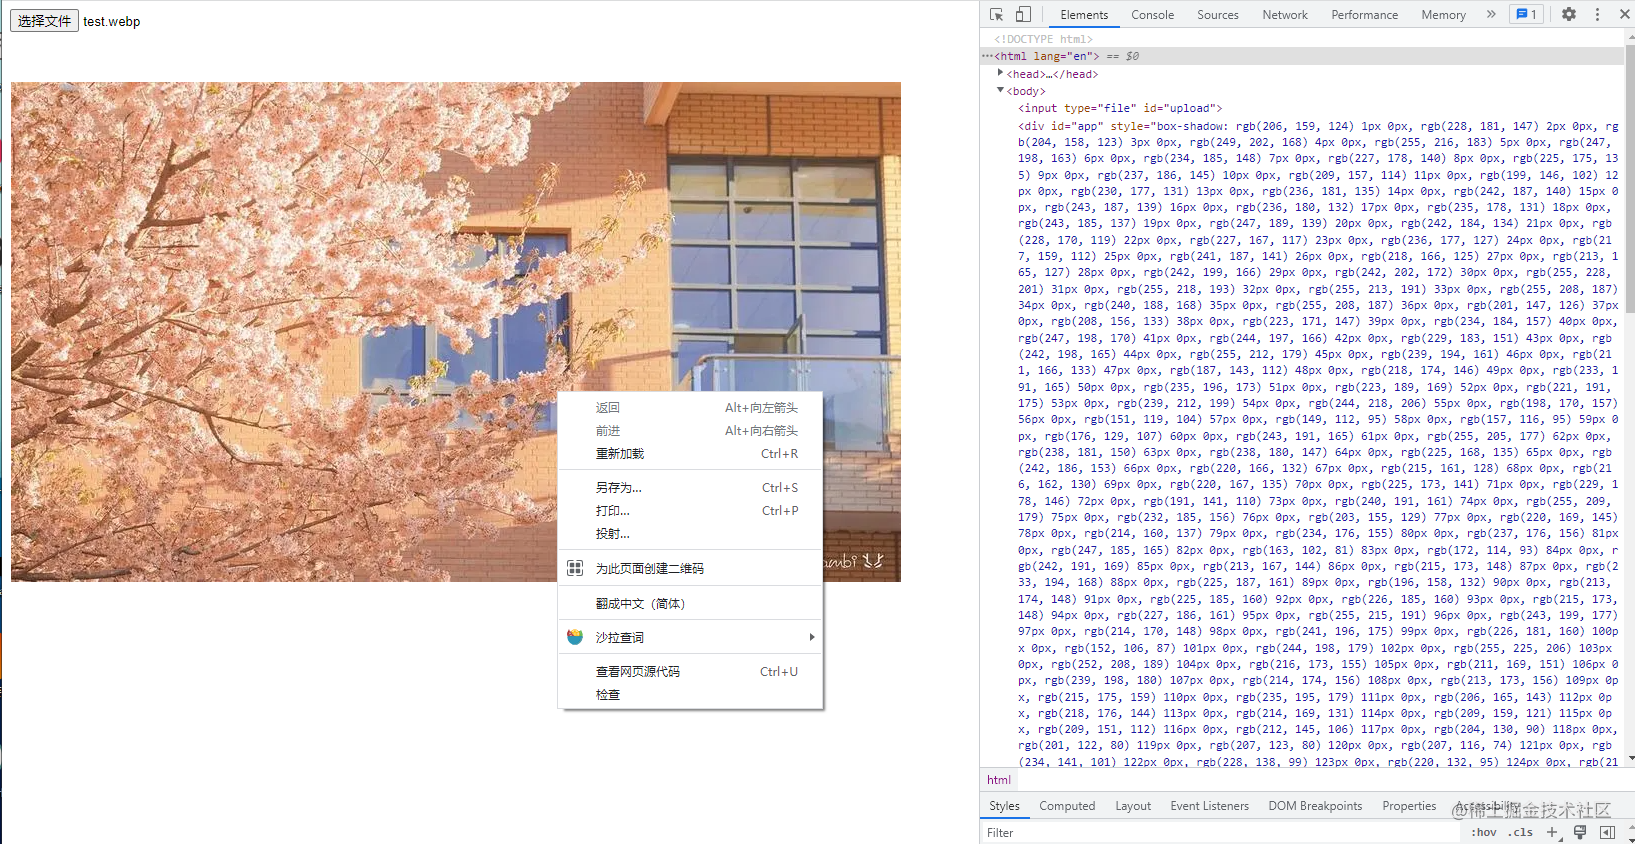
Task: Switch to the Console tab
Action: coord(1152,15)
